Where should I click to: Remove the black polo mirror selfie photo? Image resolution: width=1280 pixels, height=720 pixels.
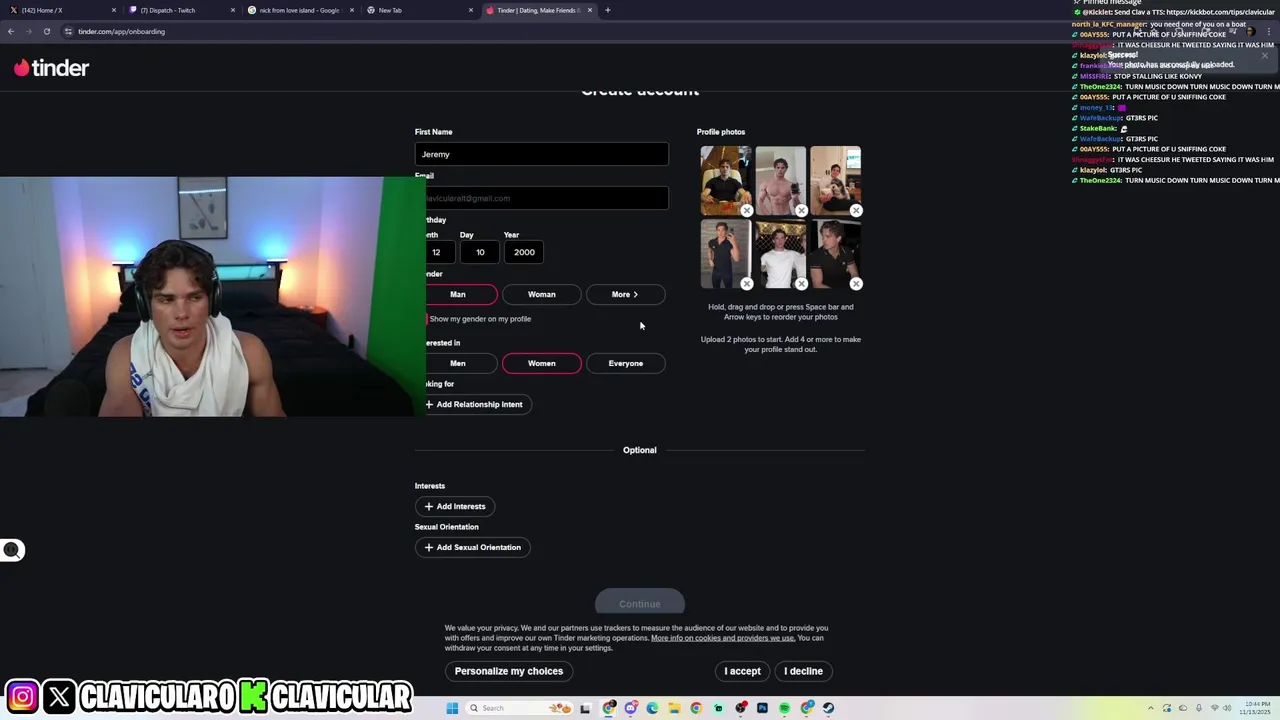(747, 284)
